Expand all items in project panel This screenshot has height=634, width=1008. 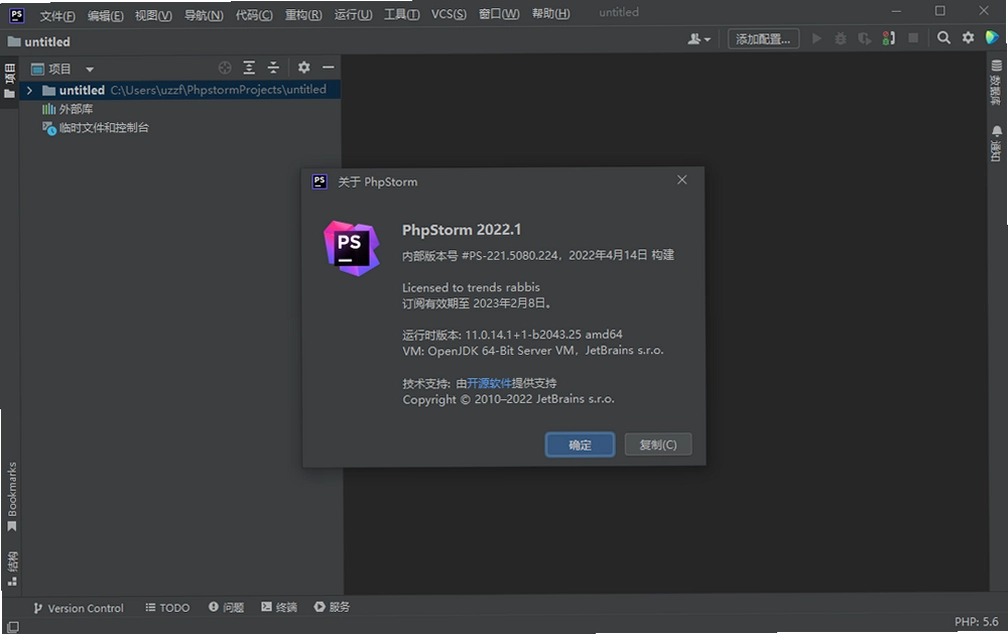(249, 68)
